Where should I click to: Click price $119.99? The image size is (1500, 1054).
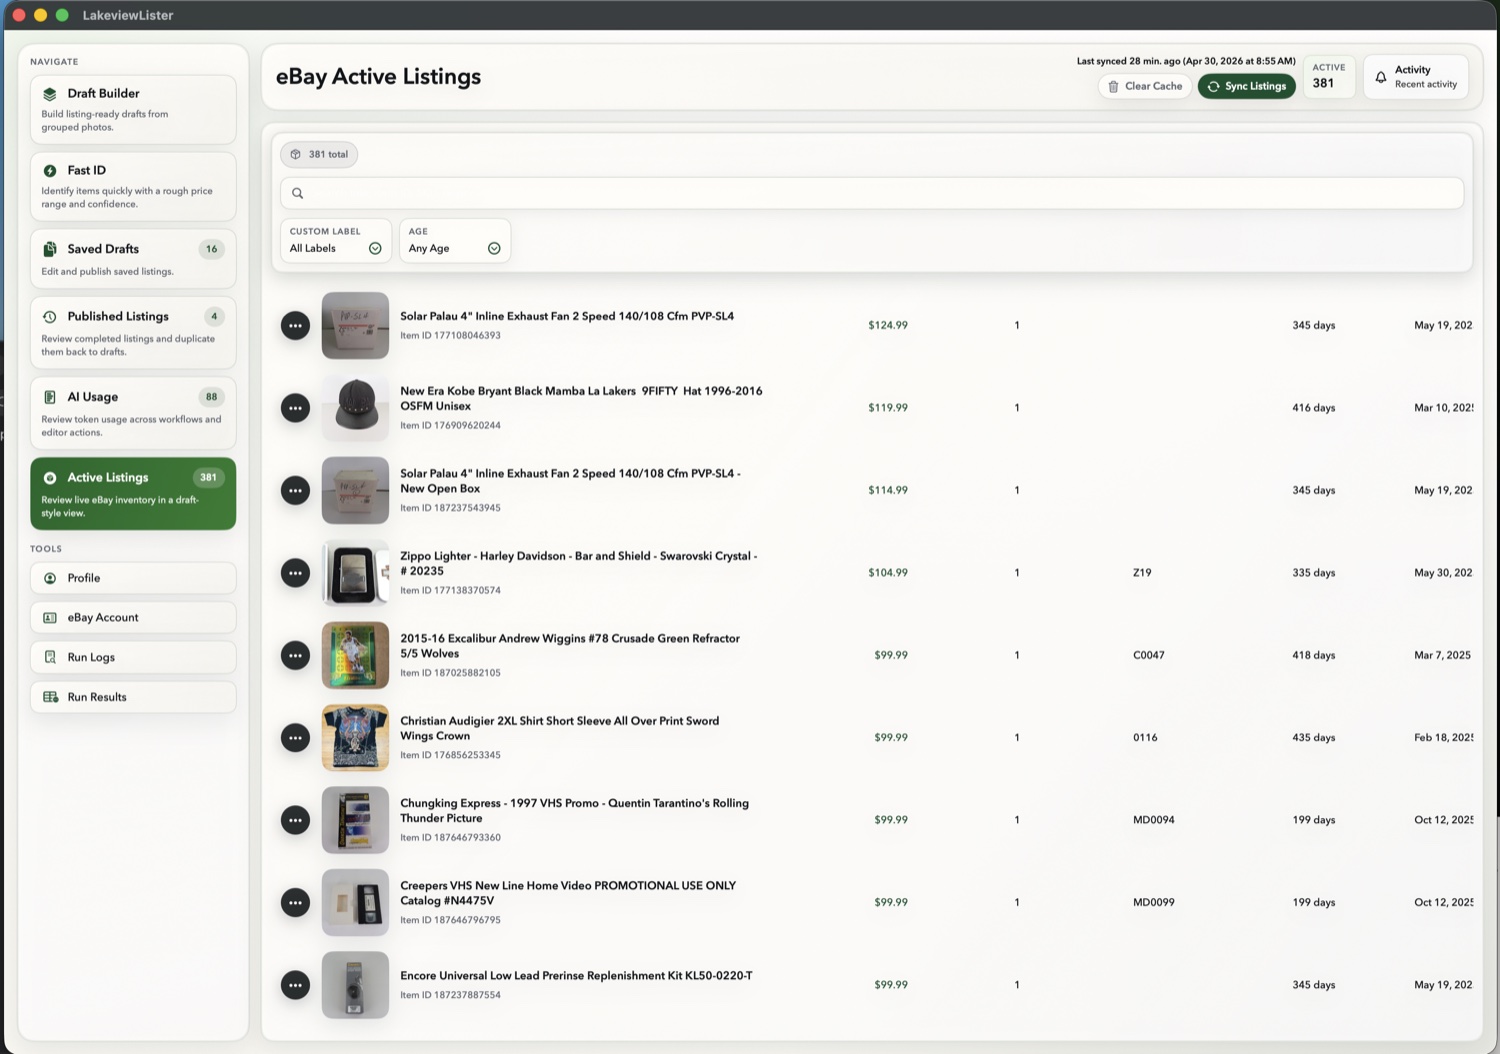[888, 408]
